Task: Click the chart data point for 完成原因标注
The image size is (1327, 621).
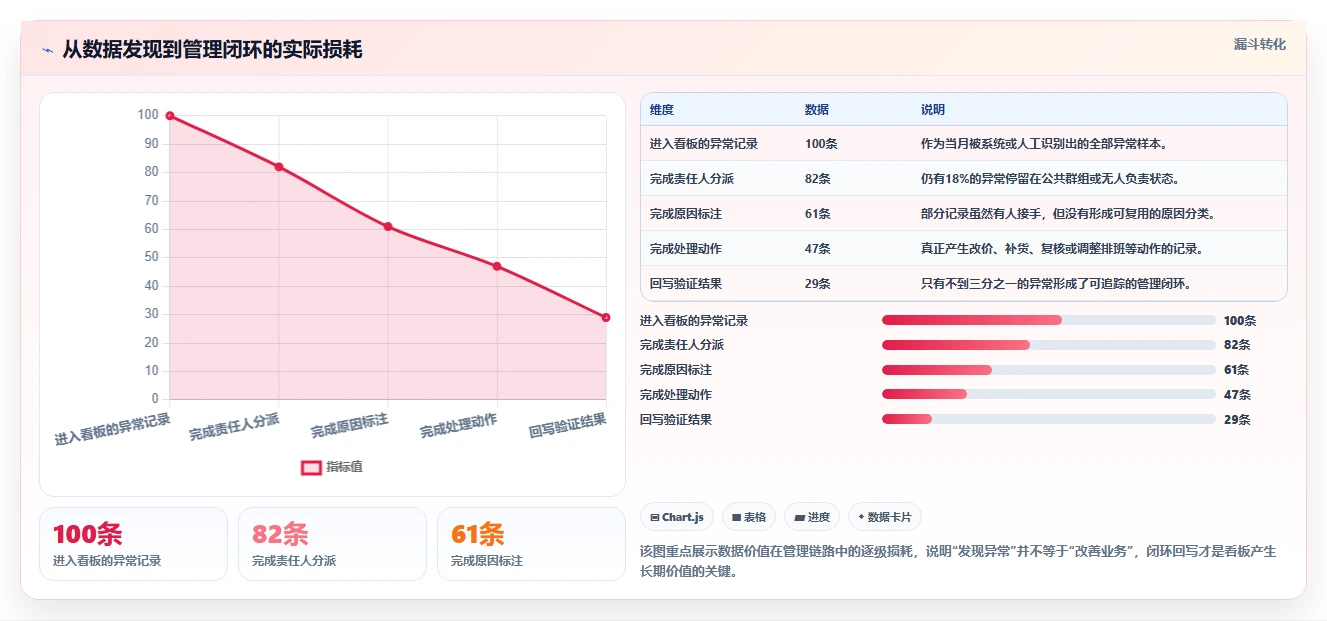Action: (388, 226)
